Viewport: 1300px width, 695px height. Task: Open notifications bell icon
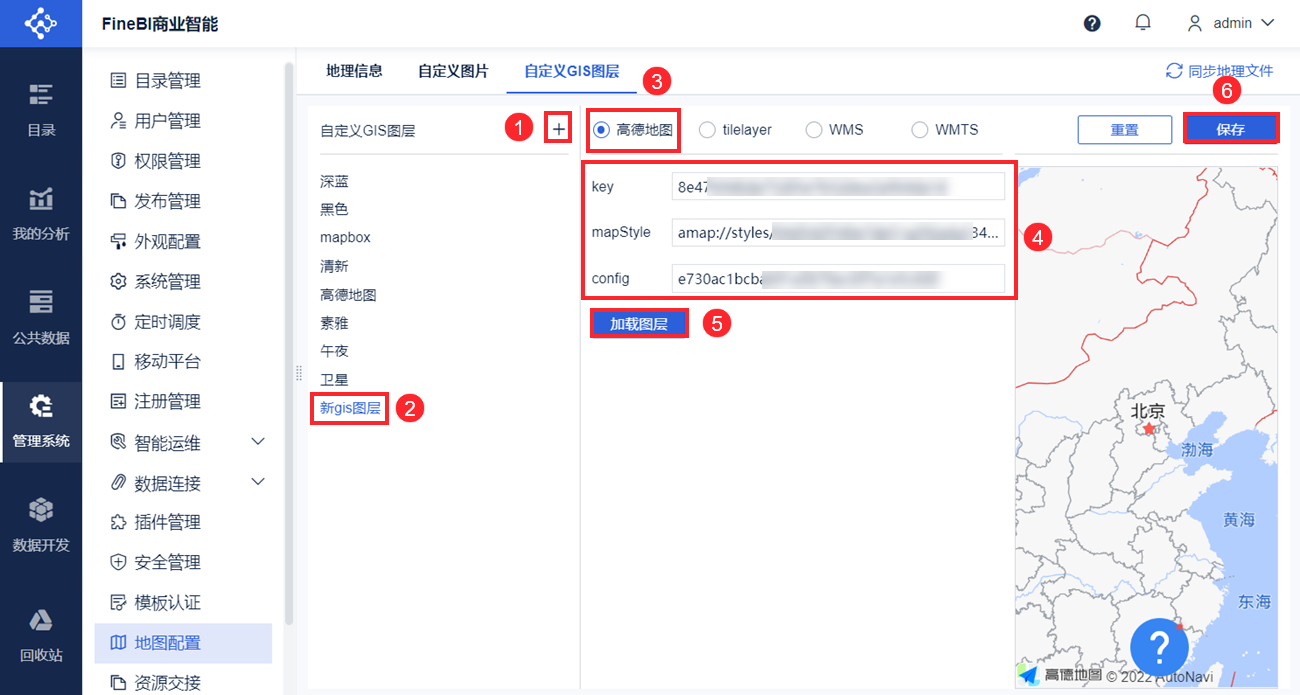[x=1143, y=22]
